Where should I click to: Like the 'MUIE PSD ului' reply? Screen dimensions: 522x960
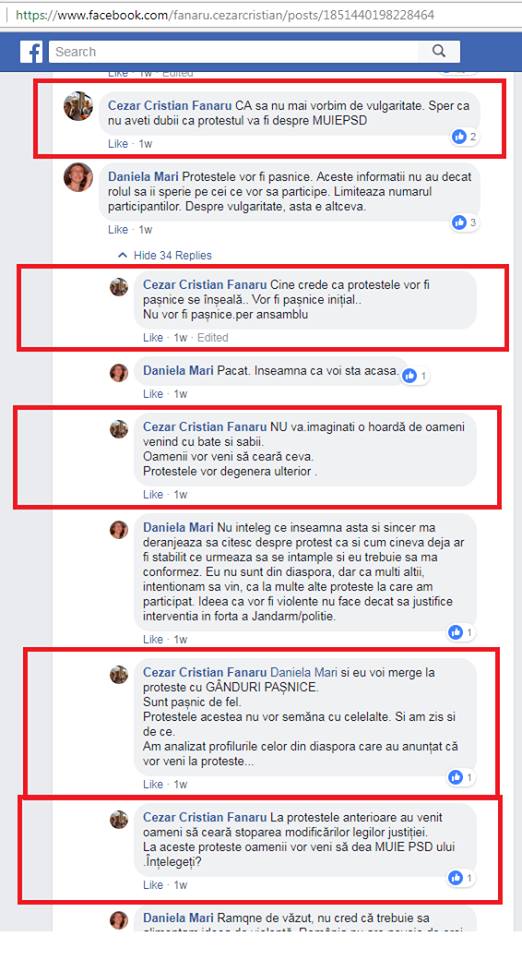(x=153, y=885)
